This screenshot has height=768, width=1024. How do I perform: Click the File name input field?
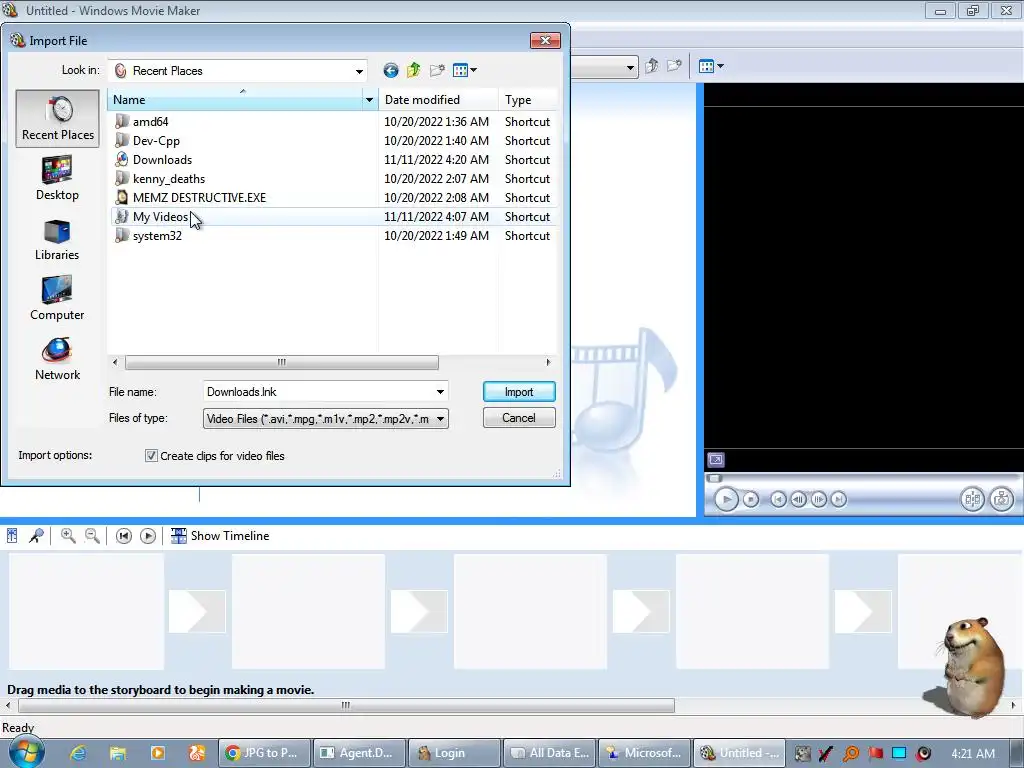(318, 392)
